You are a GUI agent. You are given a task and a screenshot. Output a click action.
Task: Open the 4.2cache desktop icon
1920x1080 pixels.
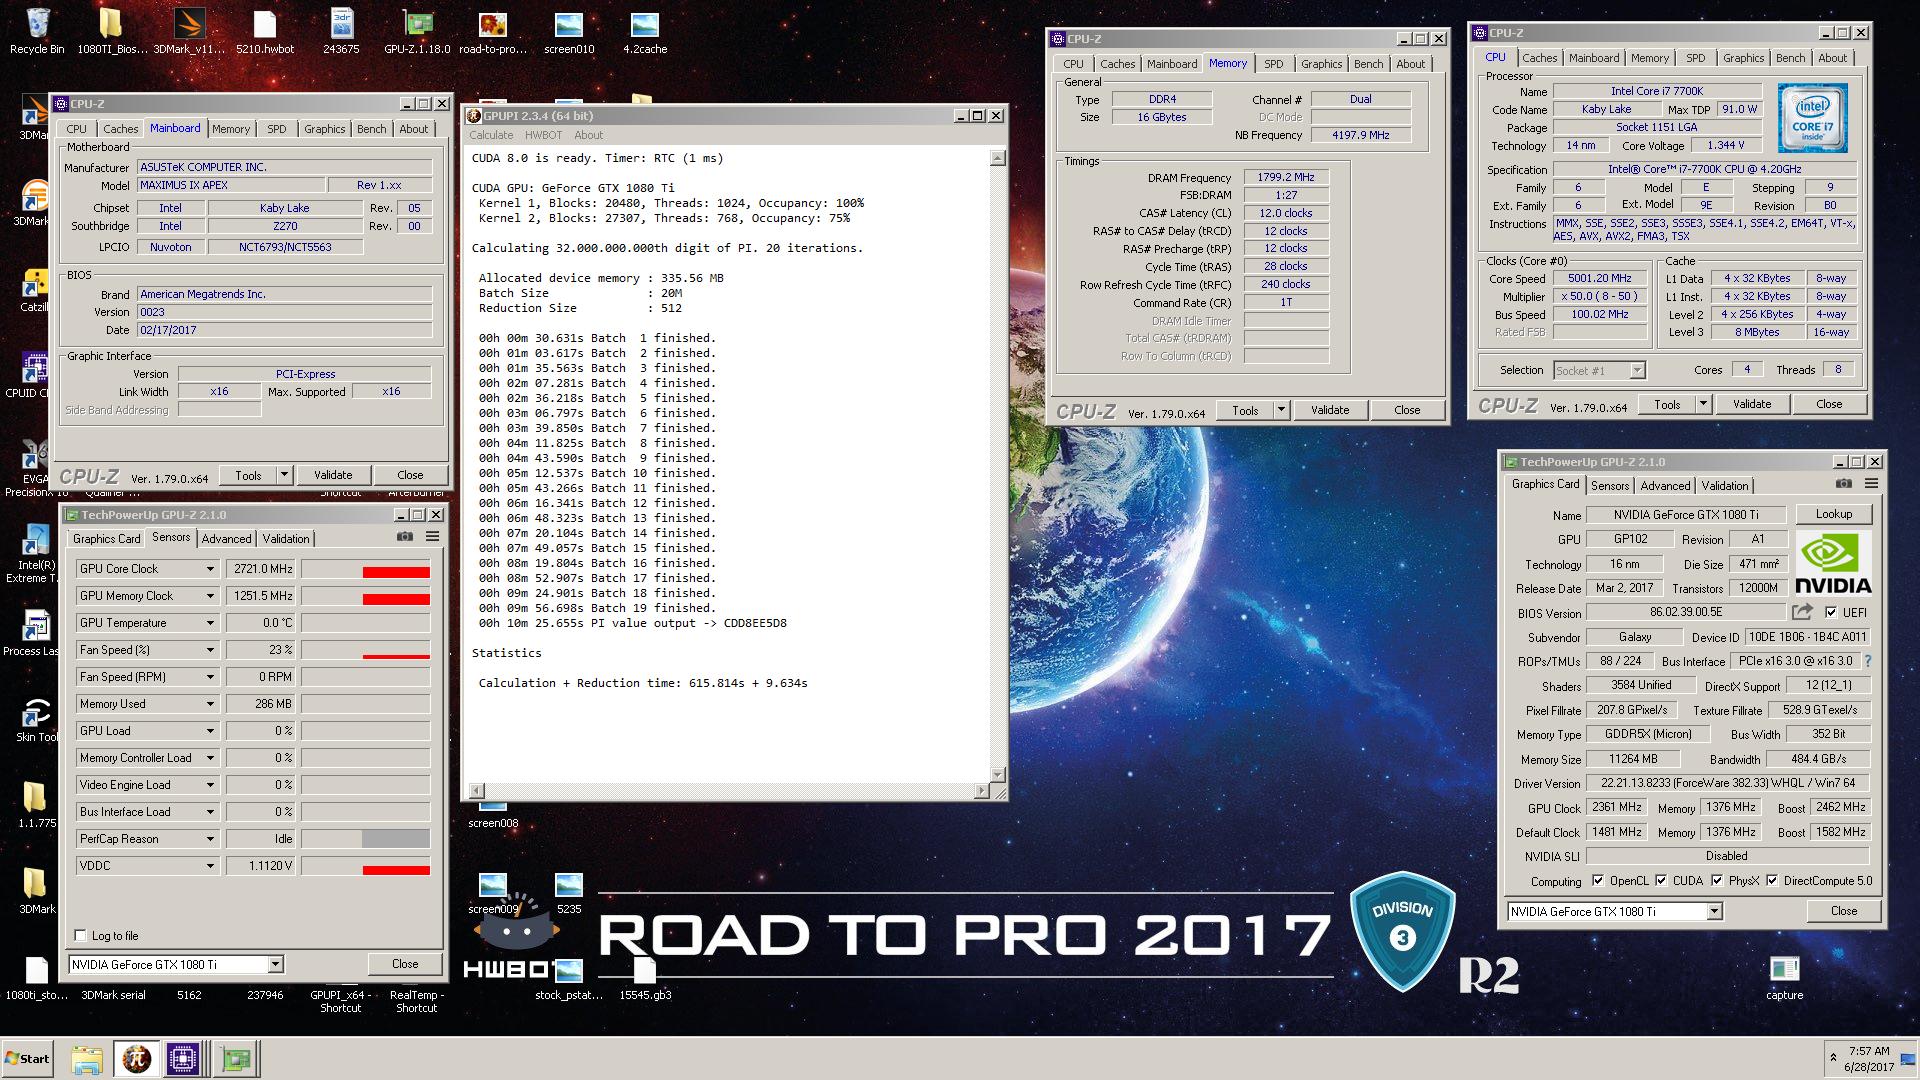point(645,30)
